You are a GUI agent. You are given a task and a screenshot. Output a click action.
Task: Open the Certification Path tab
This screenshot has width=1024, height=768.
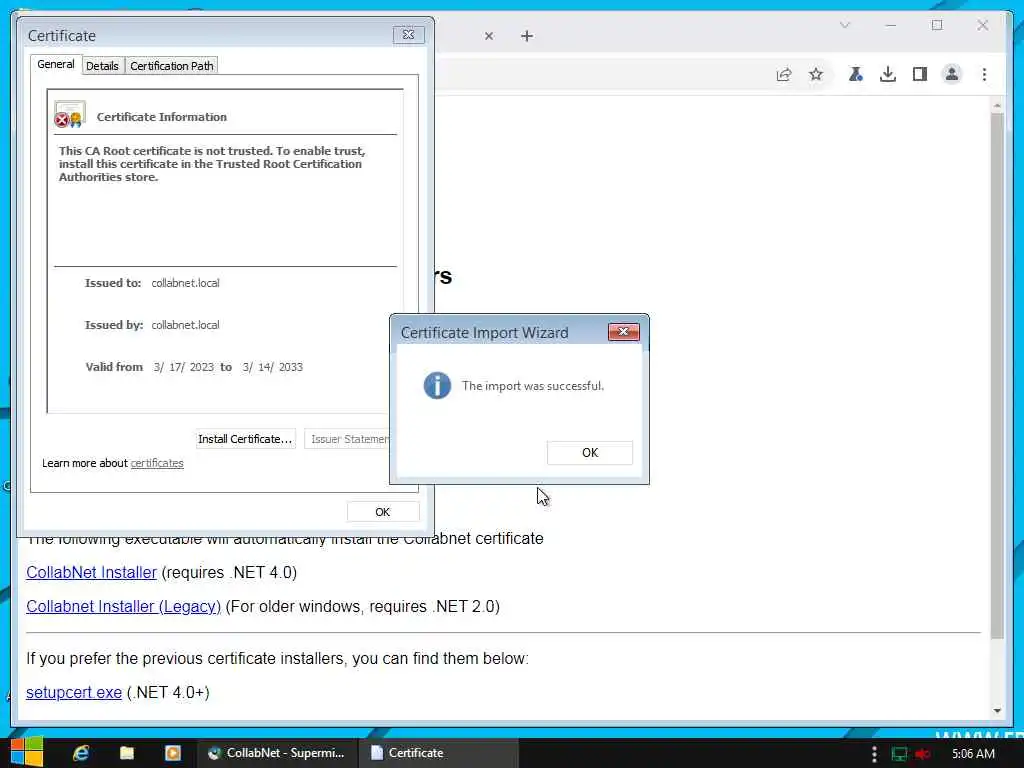[172, 66]
